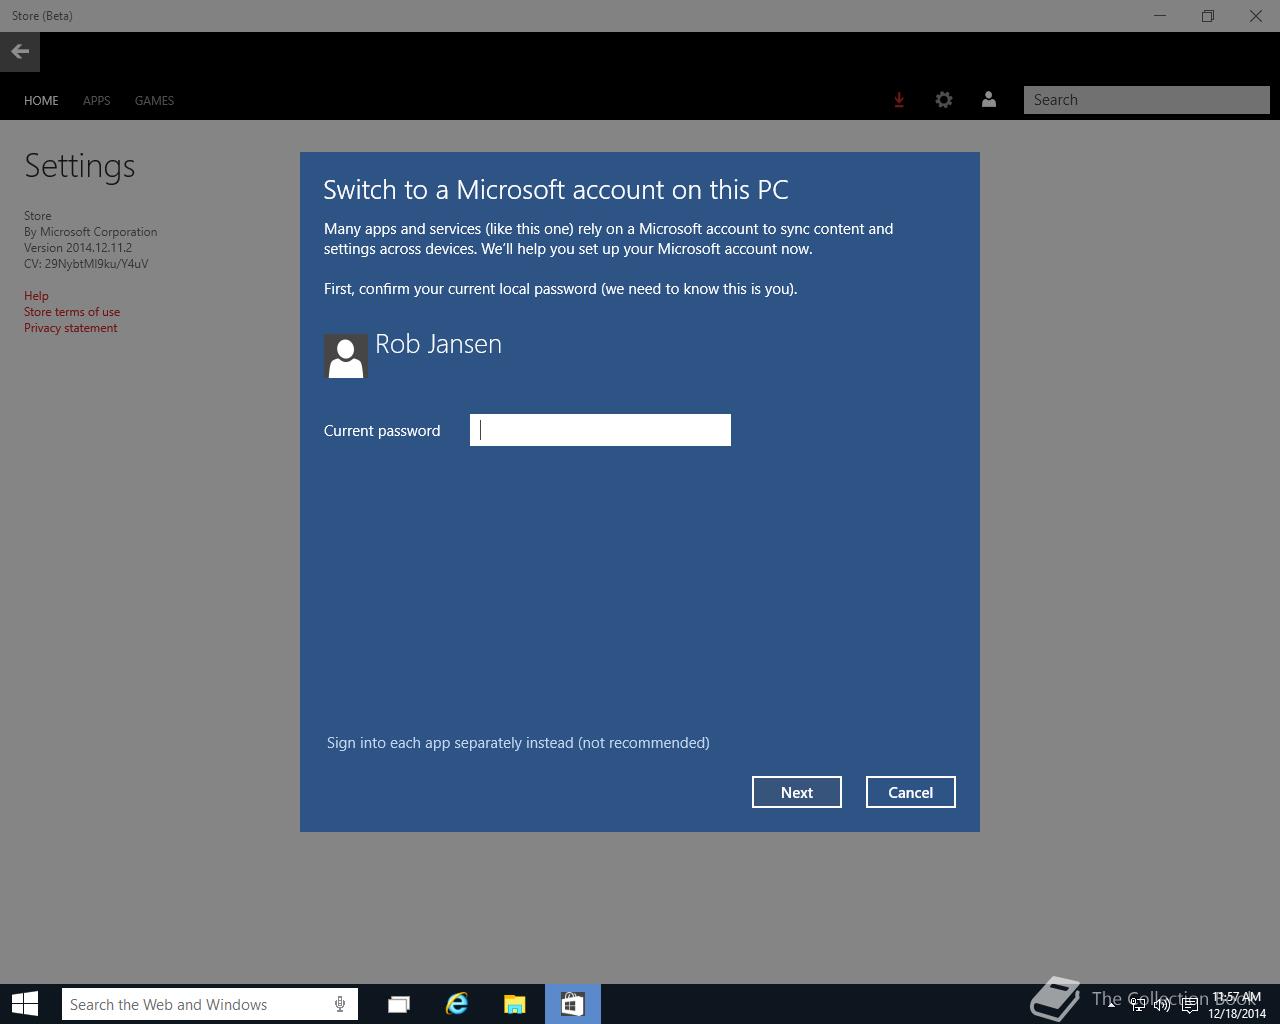This screenshot has height=1024, width=1280.
Task: Click the taskbar clock date 12/18/2014
Action: coord(1237,1013)
